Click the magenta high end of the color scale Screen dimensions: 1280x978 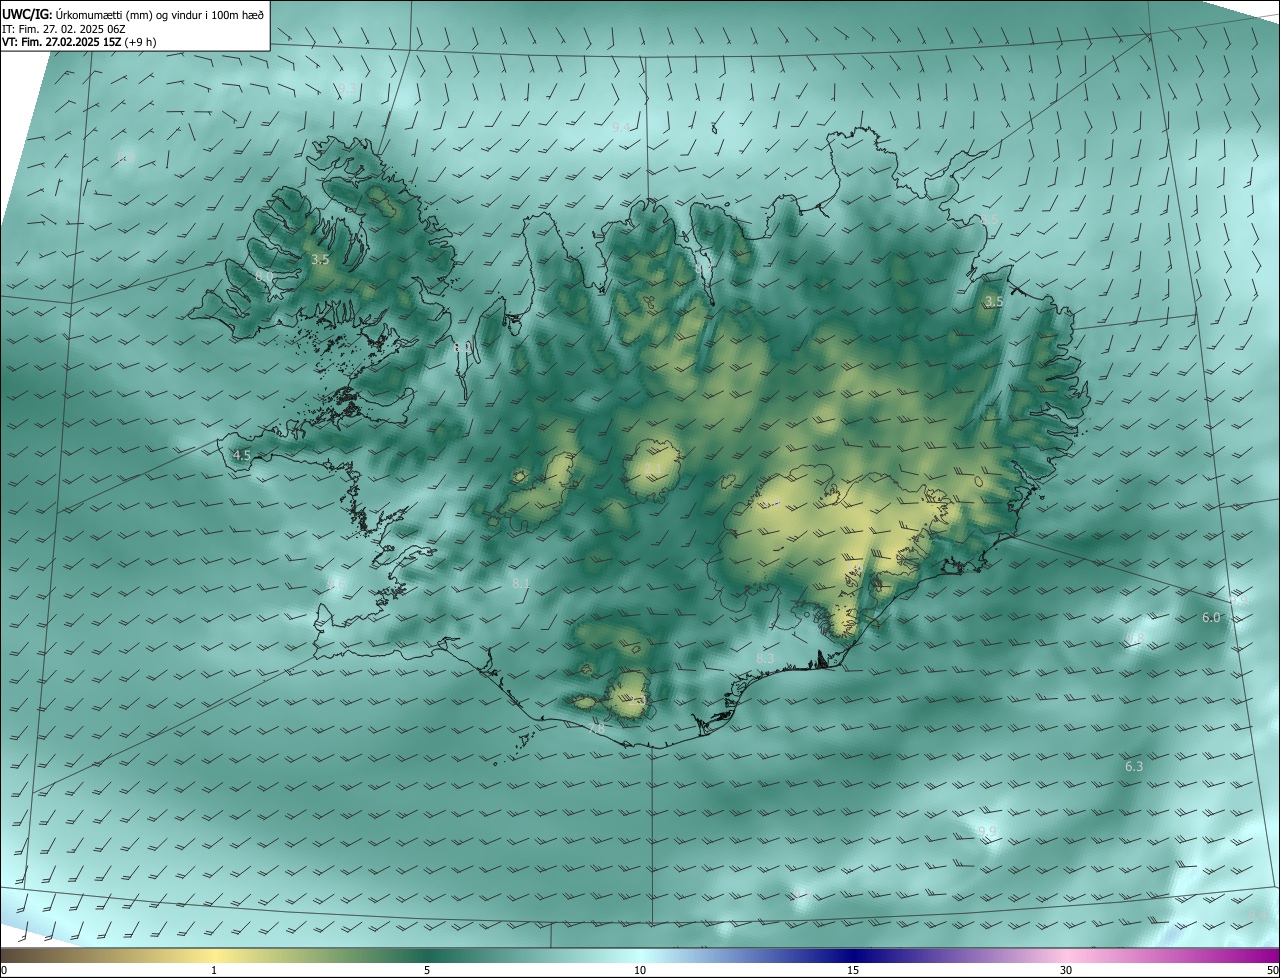pyautogui.click(x=1262, y=955)
